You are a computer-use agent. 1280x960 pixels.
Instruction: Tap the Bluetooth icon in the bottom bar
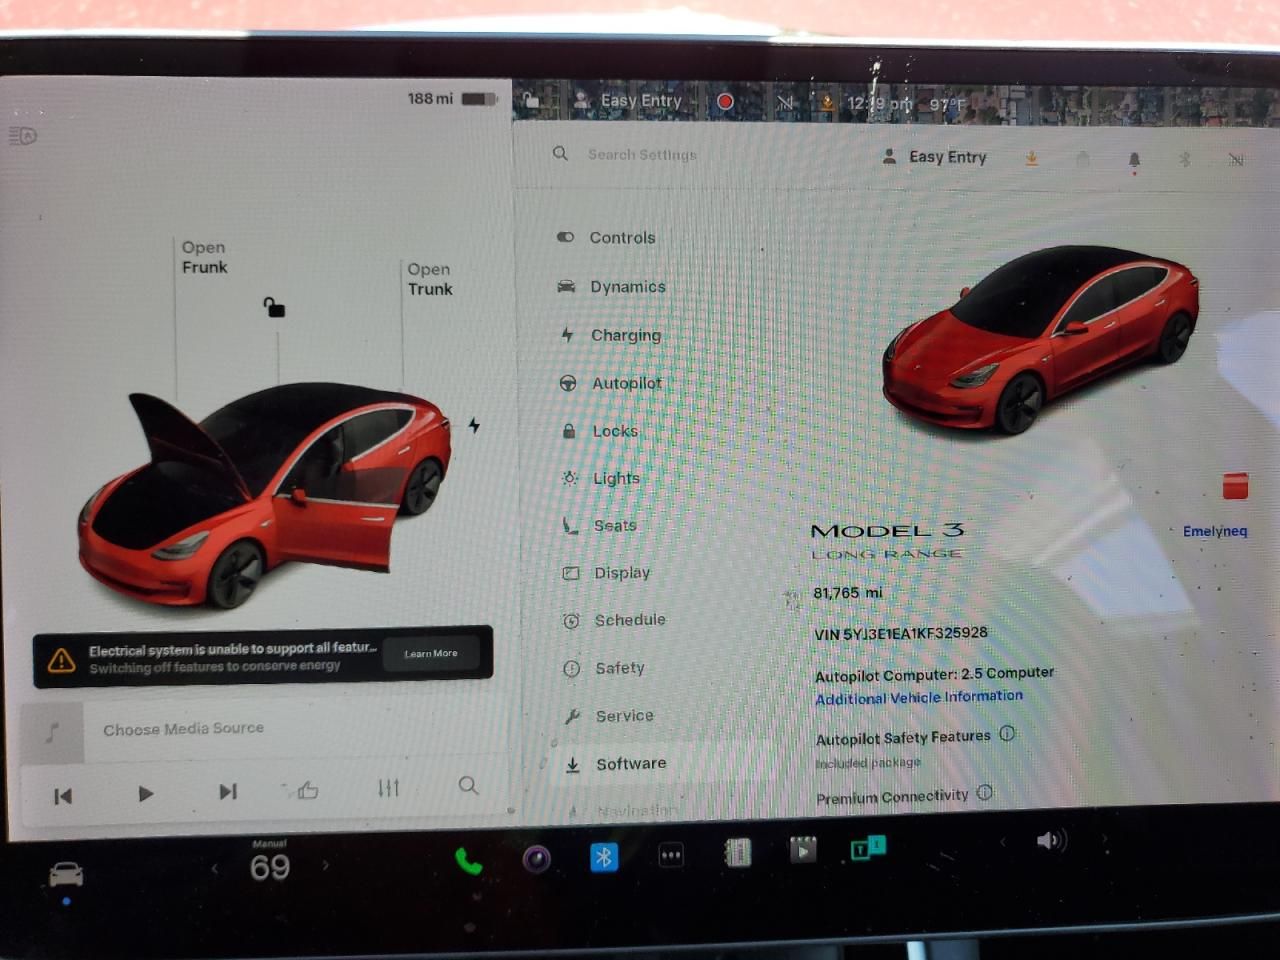pyautogui.click(x=604, y=857)
